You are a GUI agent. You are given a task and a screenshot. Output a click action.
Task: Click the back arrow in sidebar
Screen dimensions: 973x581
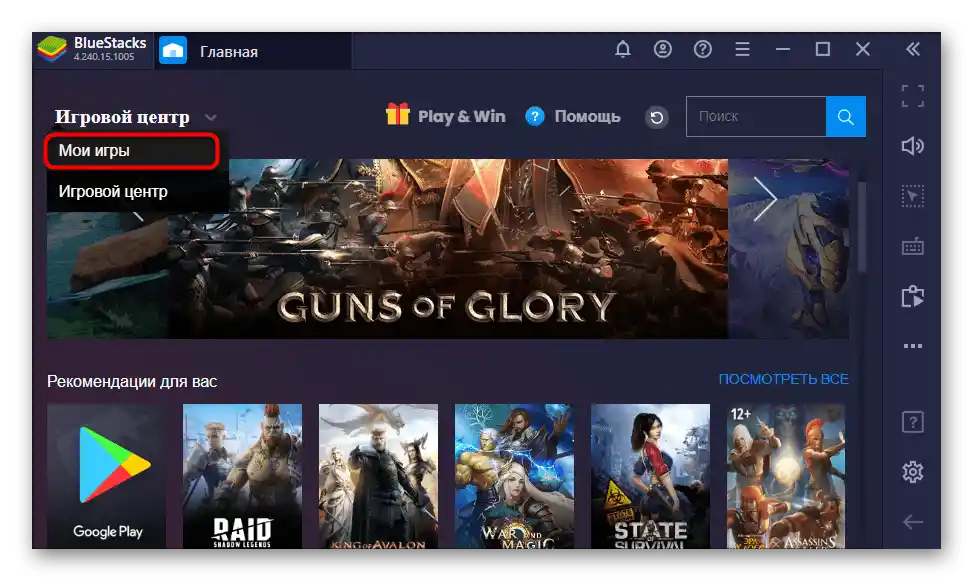point(913,522)
